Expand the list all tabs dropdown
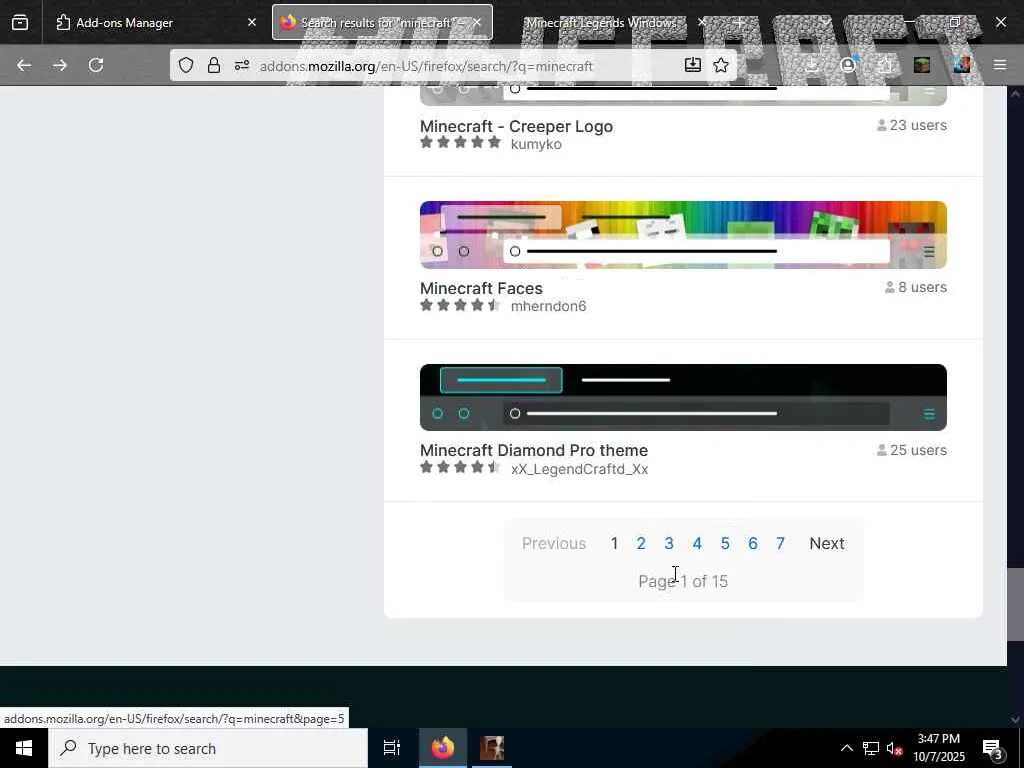1024x768 pixels. tap(826, 22)
